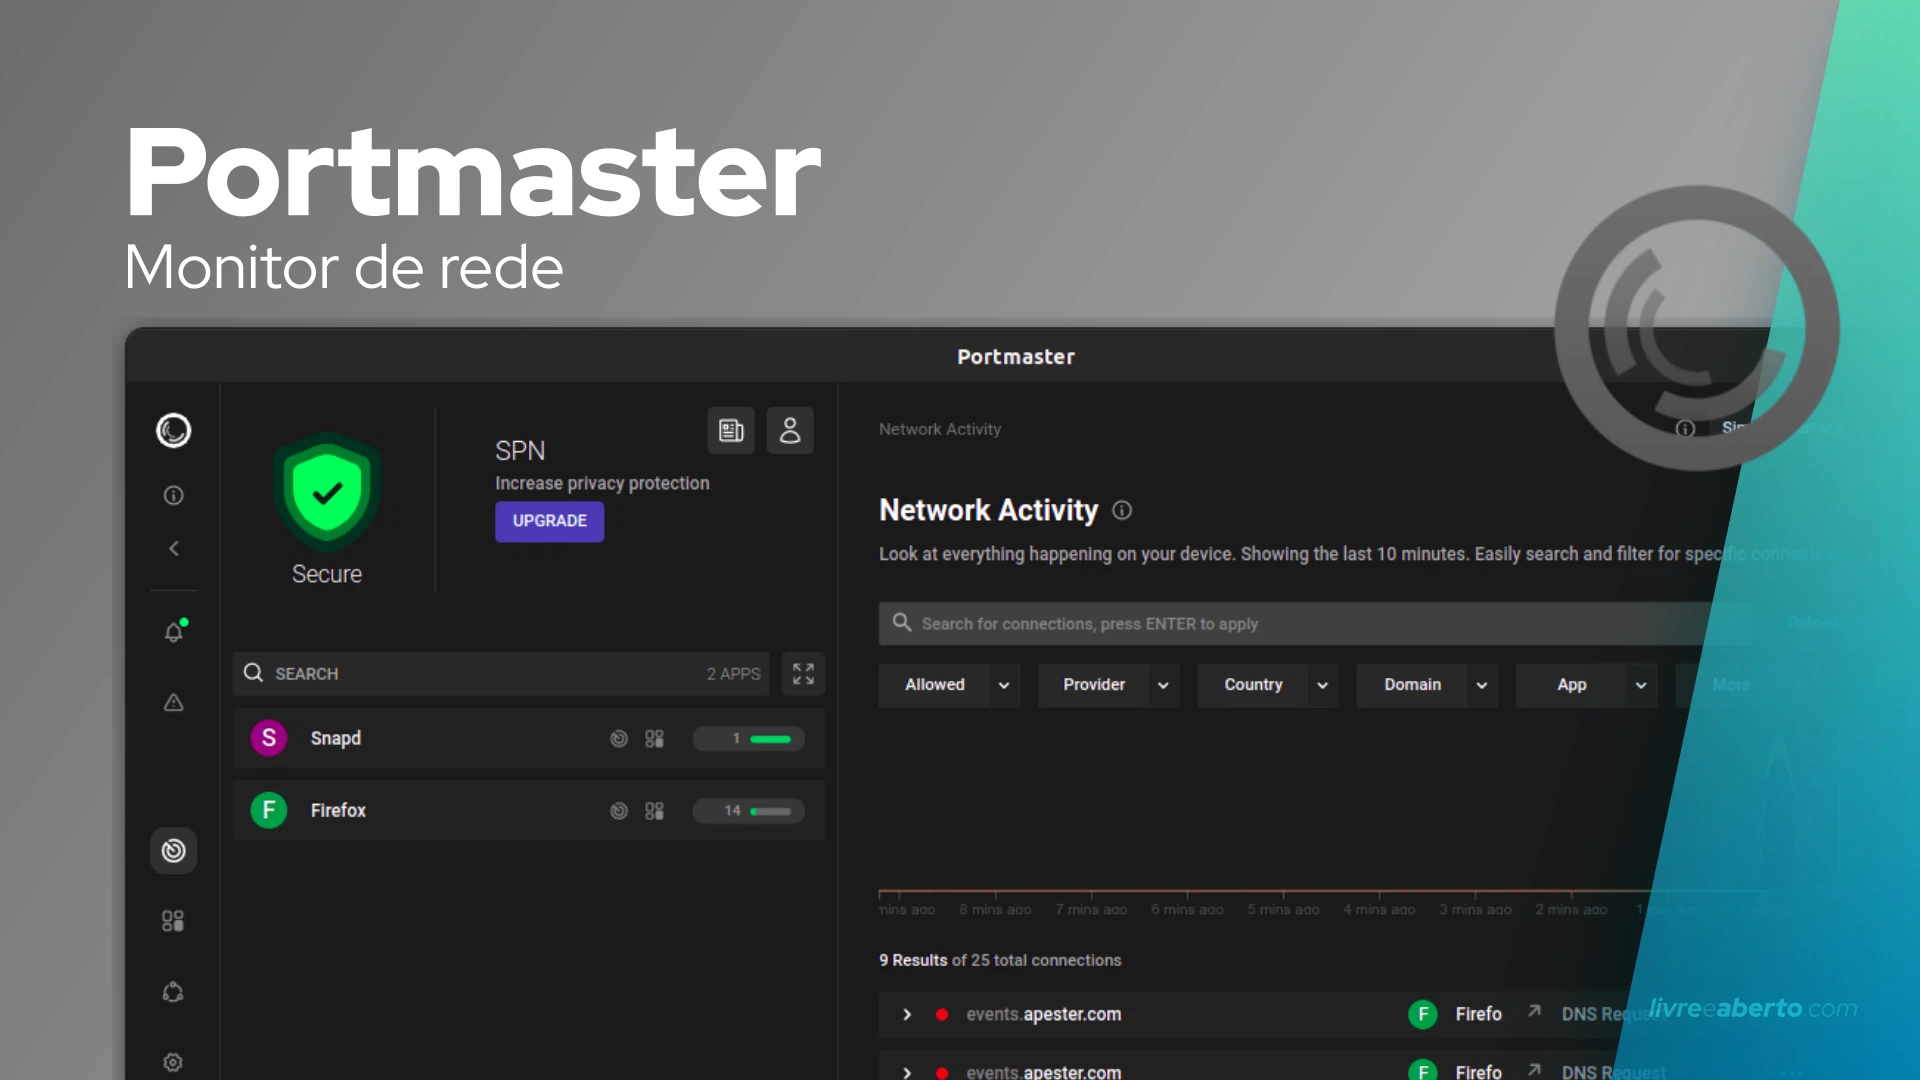Click the UPGRADE button for SPN

coord(549,521)
